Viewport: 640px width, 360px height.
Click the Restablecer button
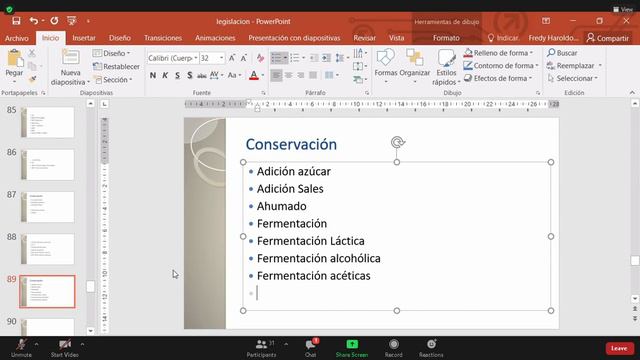(116, 66)
